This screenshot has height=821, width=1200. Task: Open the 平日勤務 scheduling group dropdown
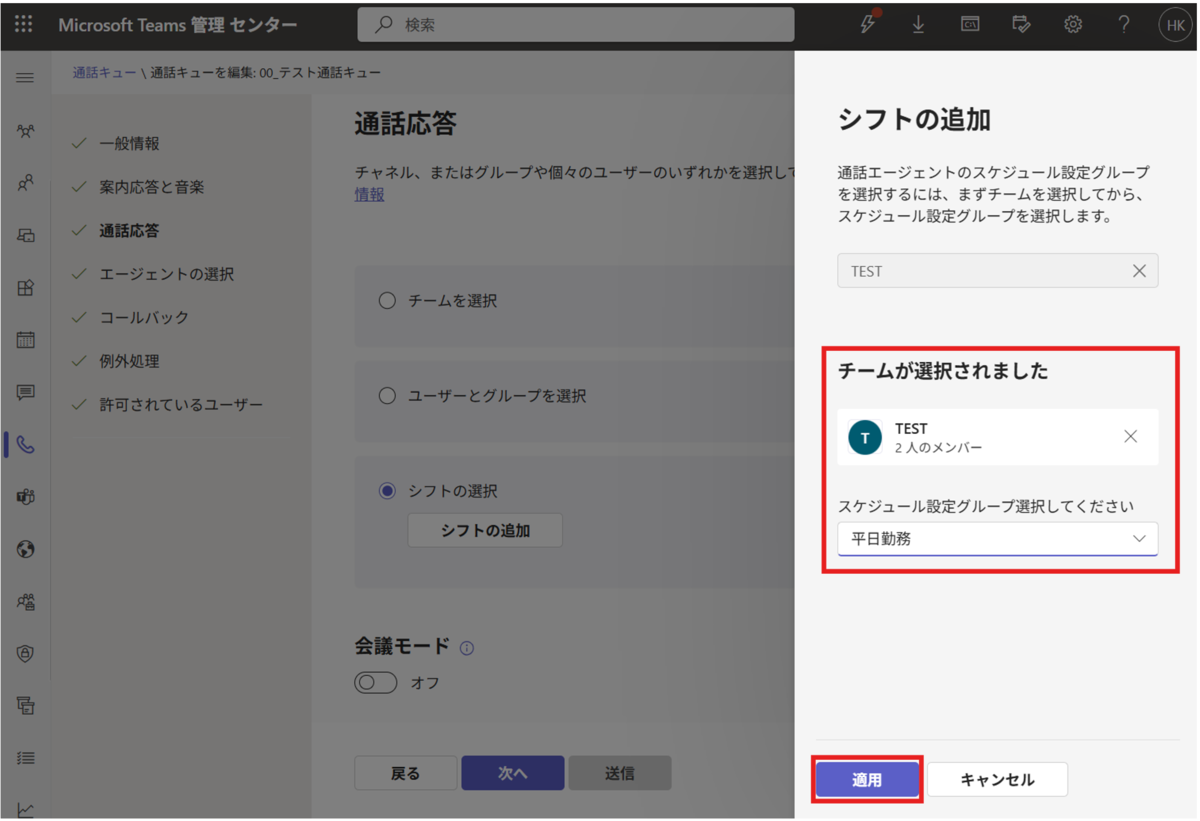tap(998, 539)
